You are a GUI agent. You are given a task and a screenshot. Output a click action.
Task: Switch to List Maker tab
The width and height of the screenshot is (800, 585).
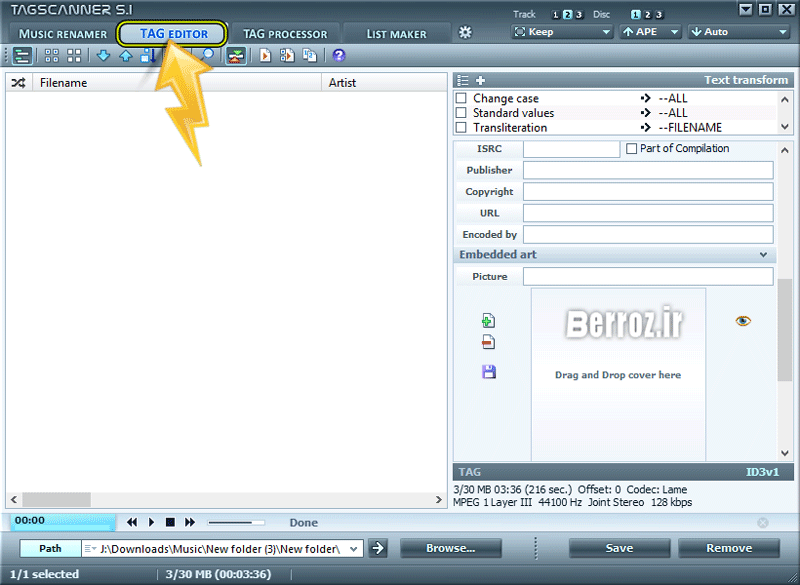point(396,34)
